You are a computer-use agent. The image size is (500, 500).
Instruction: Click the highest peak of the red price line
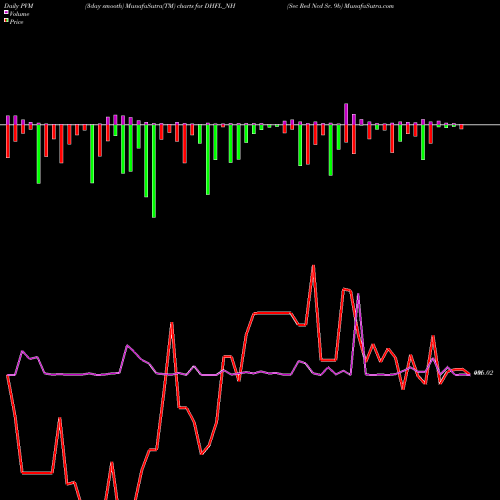[313, 266]
